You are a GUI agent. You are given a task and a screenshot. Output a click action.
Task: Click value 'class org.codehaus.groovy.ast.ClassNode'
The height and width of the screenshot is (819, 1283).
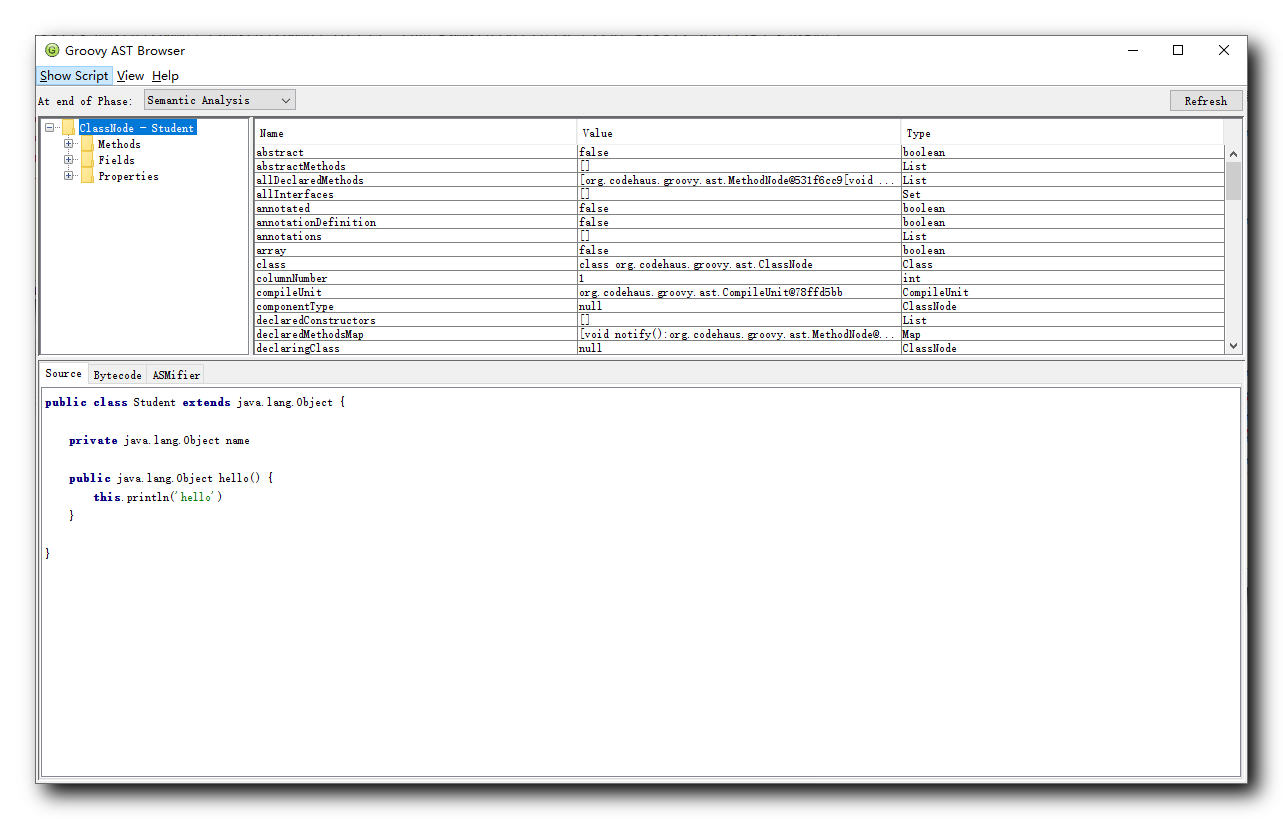[696, 264]
